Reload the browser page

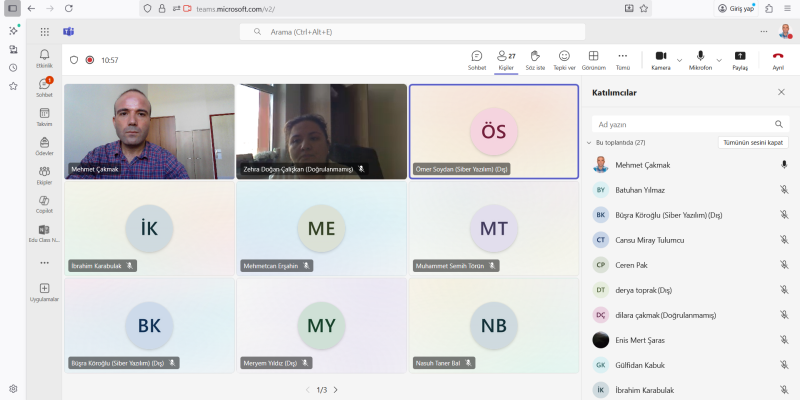[69, 8]
